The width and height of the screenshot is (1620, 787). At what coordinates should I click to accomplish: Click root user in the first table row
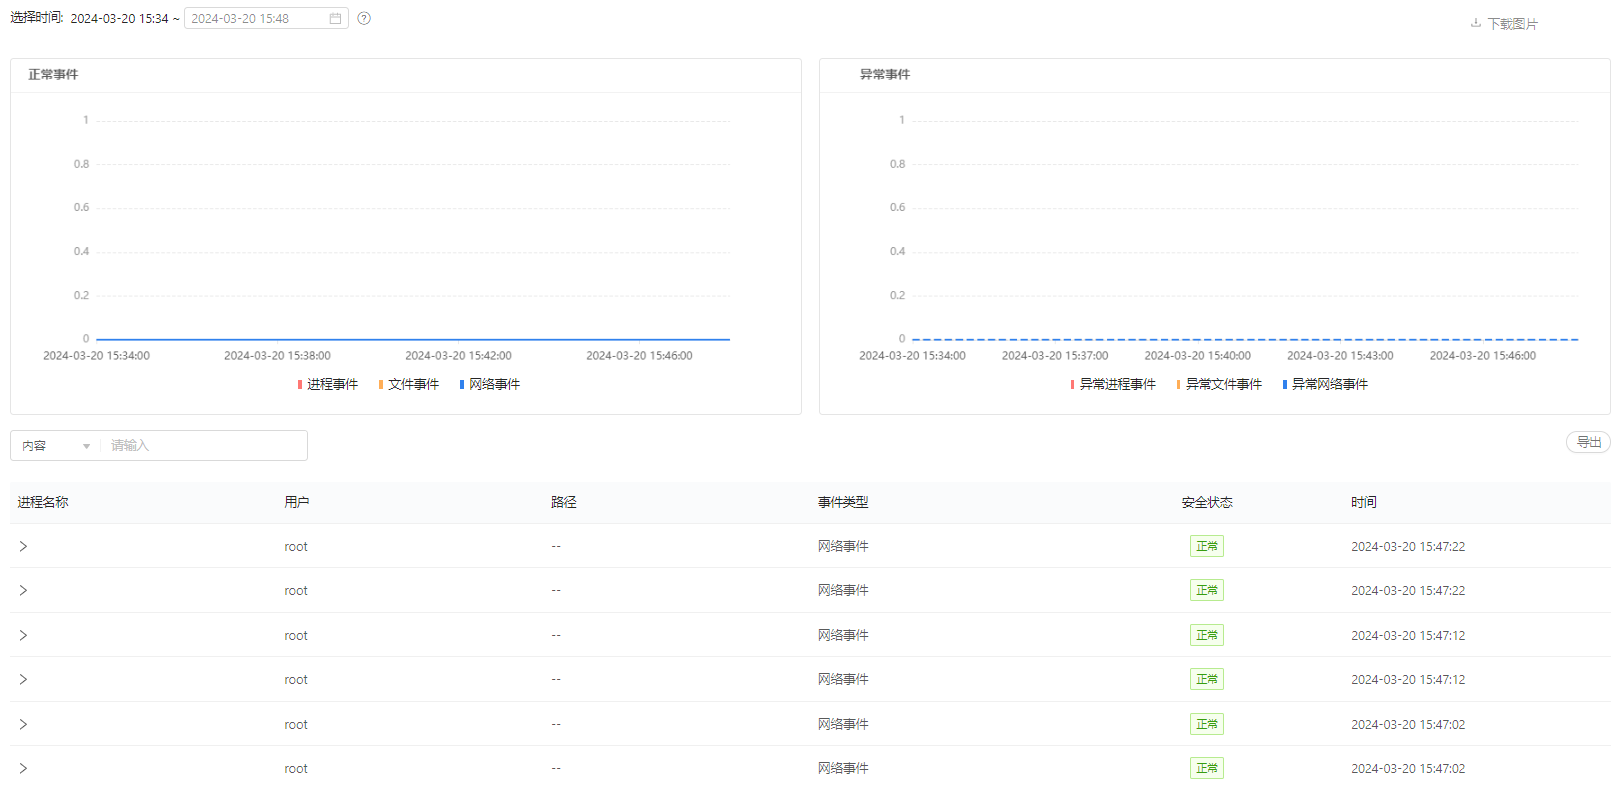[296, 547]
